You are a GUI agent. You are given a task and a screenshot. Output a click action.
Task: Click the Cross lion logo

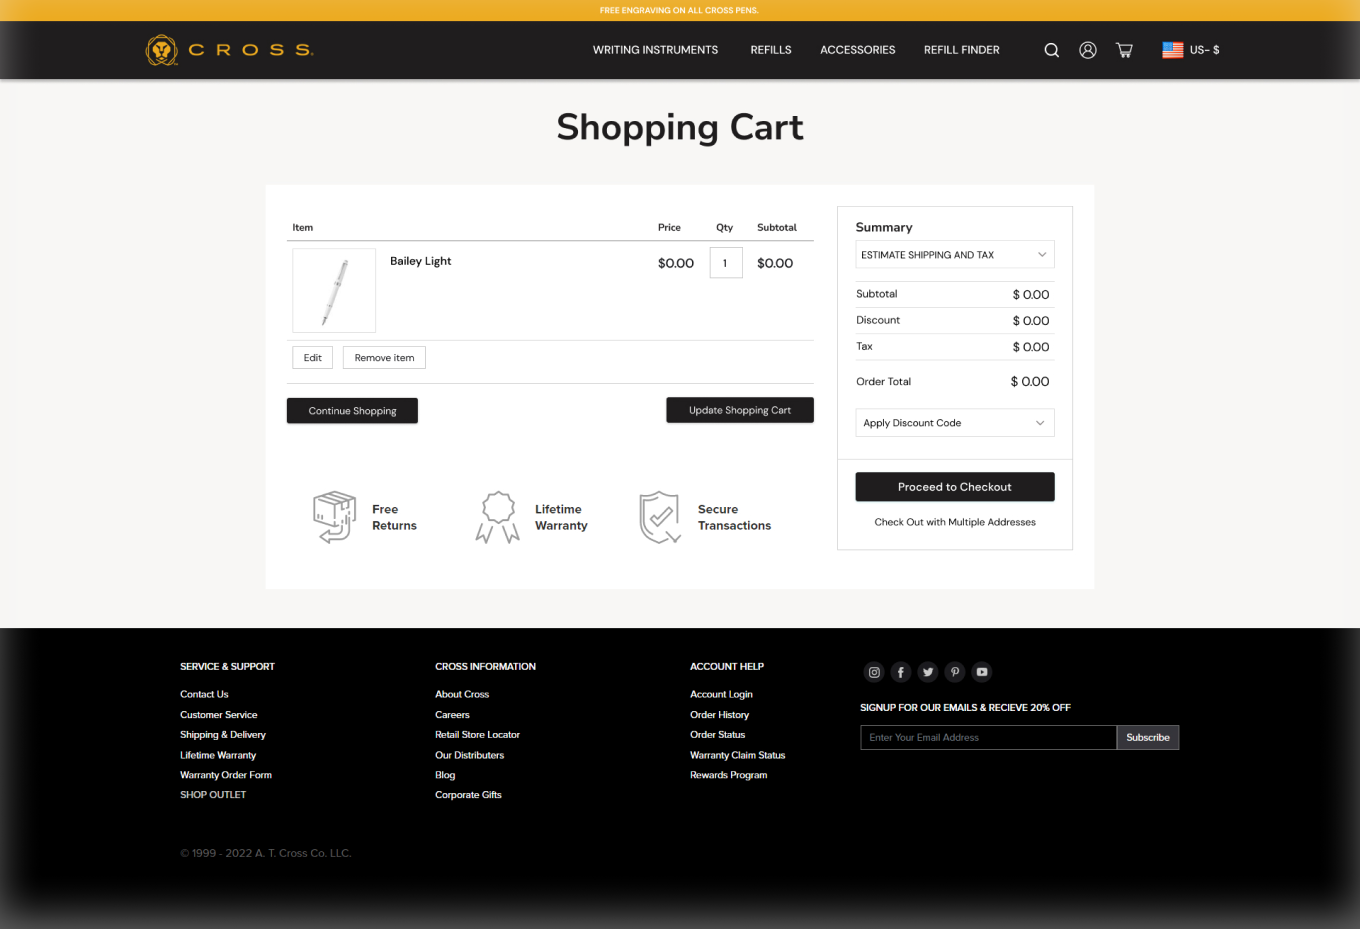[x=229, y=50]
